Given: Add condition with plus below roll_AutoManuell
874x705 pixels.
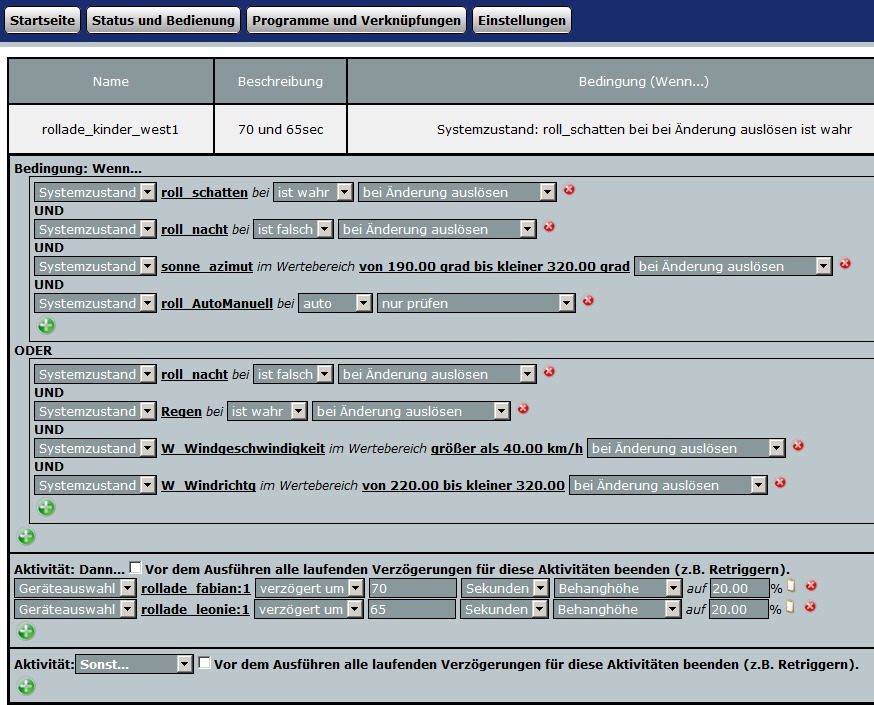Looking at the screenshot, I should tap(46, 325).
